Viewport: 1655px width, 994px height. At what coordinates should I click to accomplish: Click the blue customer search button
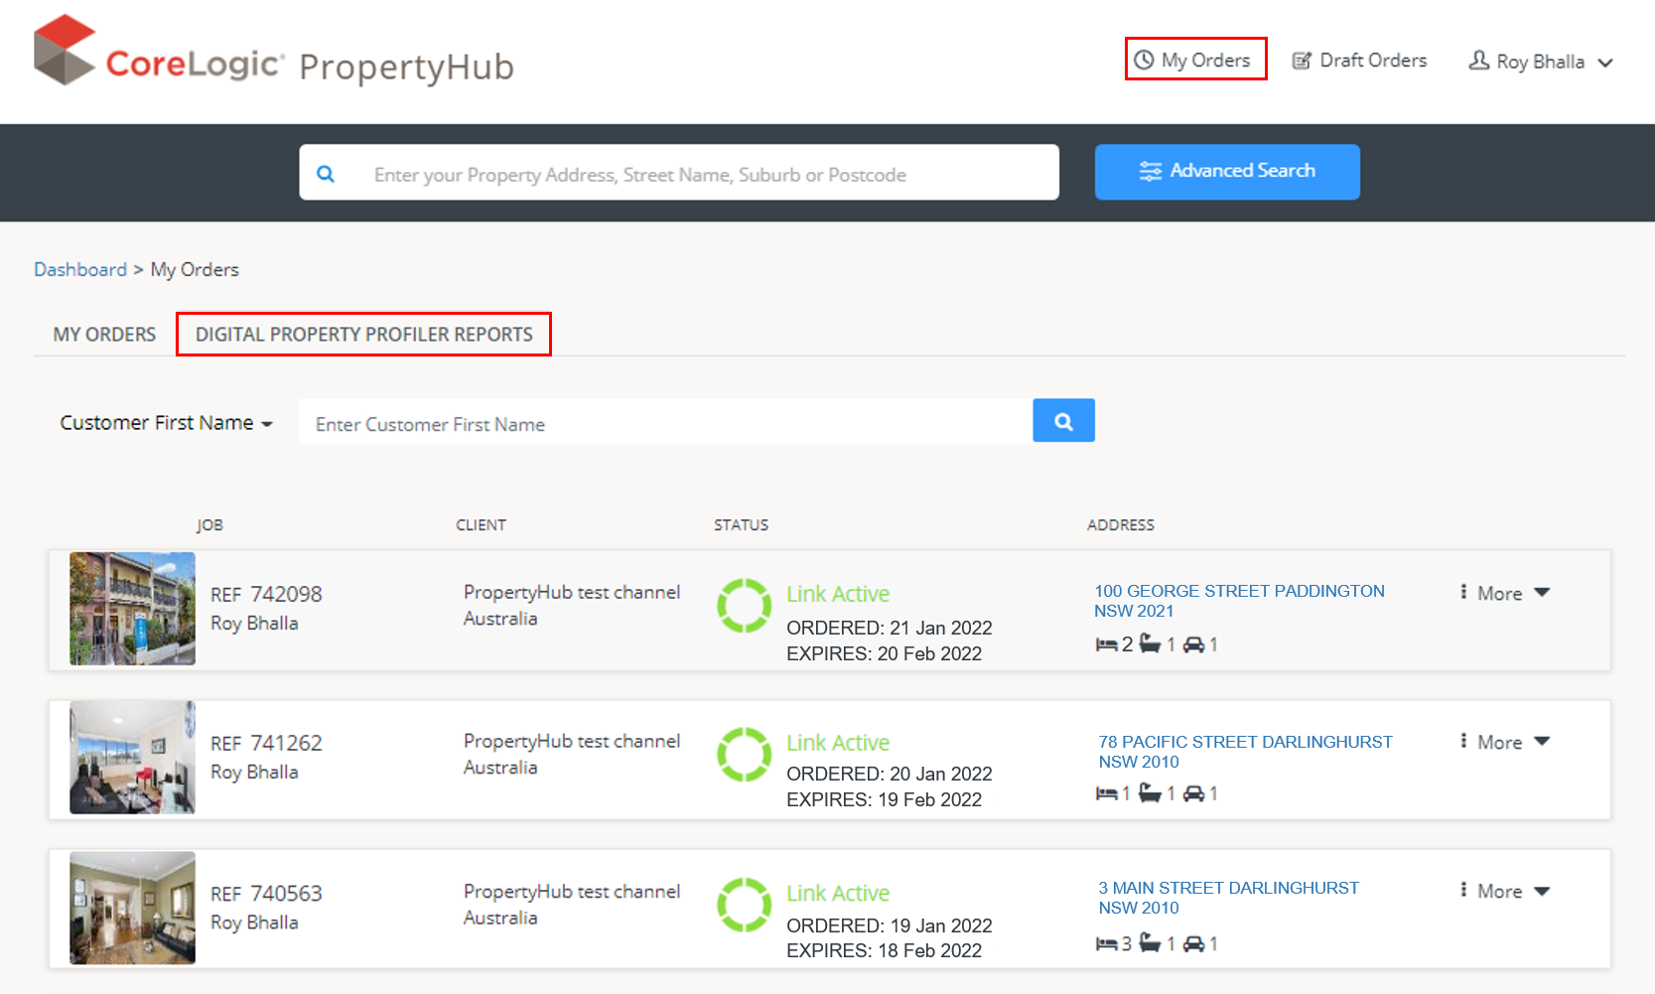pyautogui.click(x=1063, y=421)
